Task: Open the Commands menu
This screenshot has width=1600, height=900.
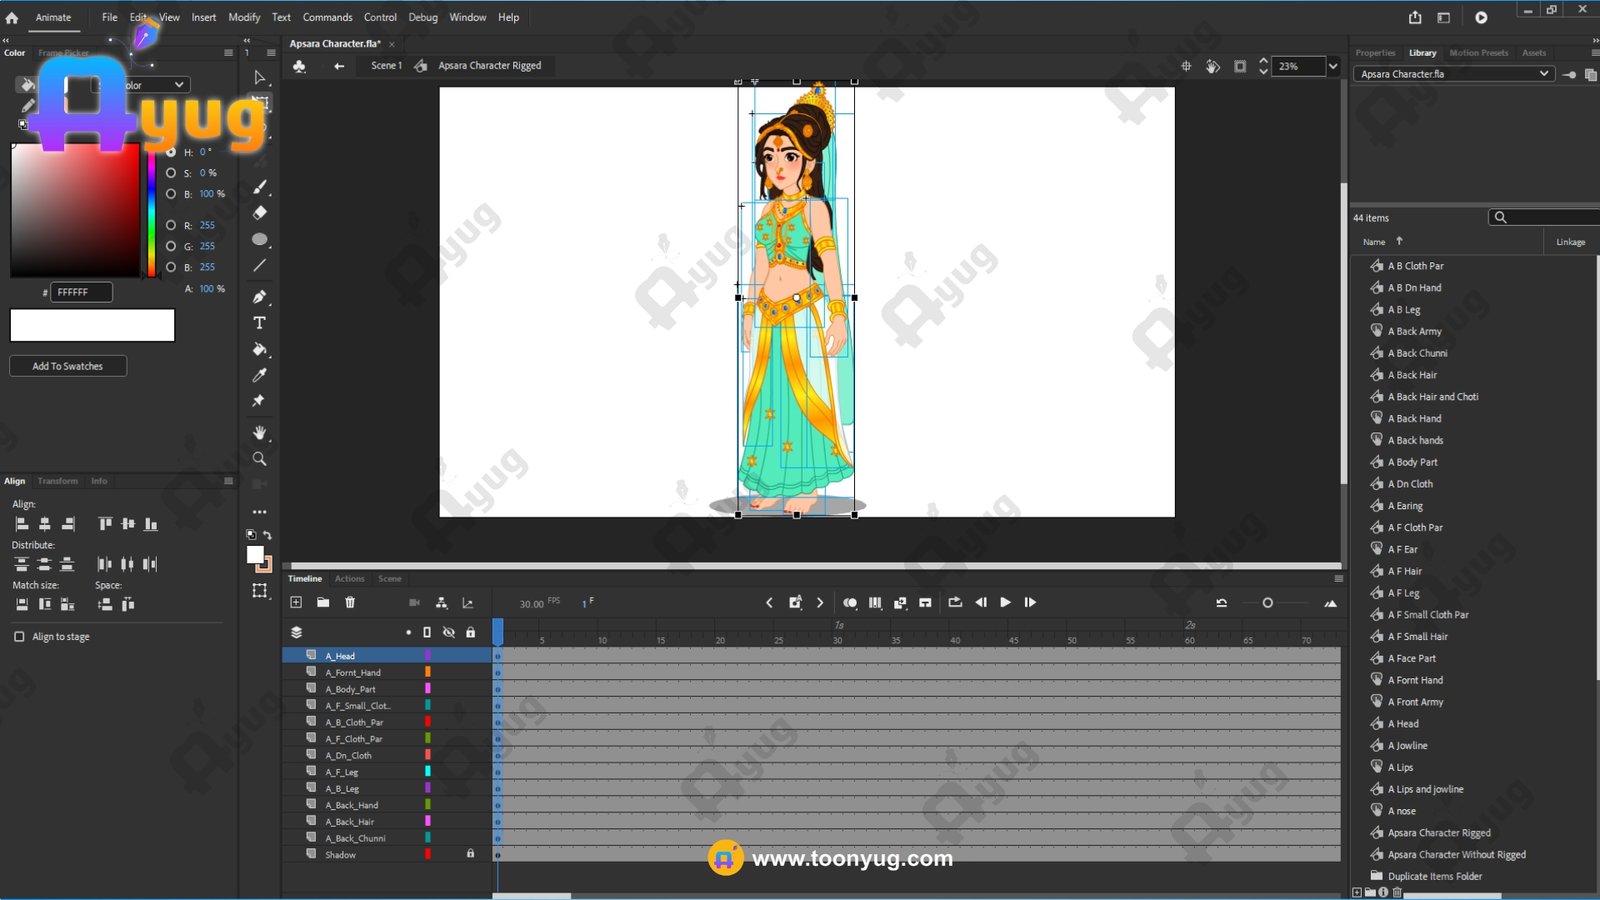Action: pyautogui.click(x=328, y=17)
